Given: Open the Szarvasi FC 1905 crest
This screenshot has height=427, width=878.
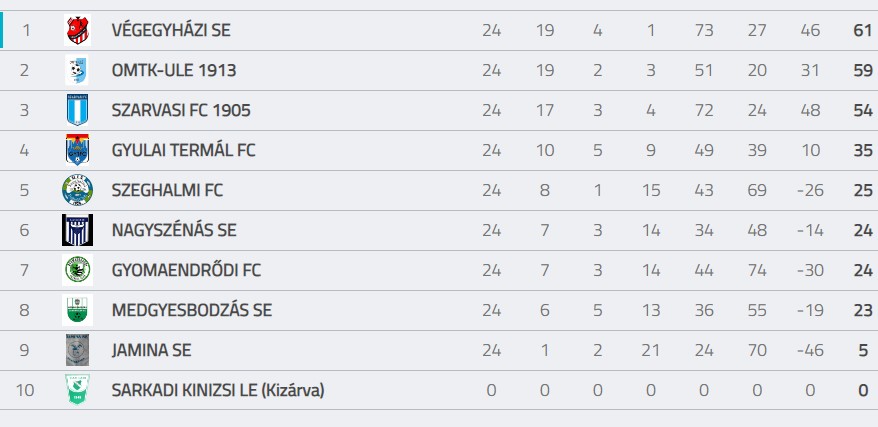Looking at the screenshot, I should (x=77, y=110).
